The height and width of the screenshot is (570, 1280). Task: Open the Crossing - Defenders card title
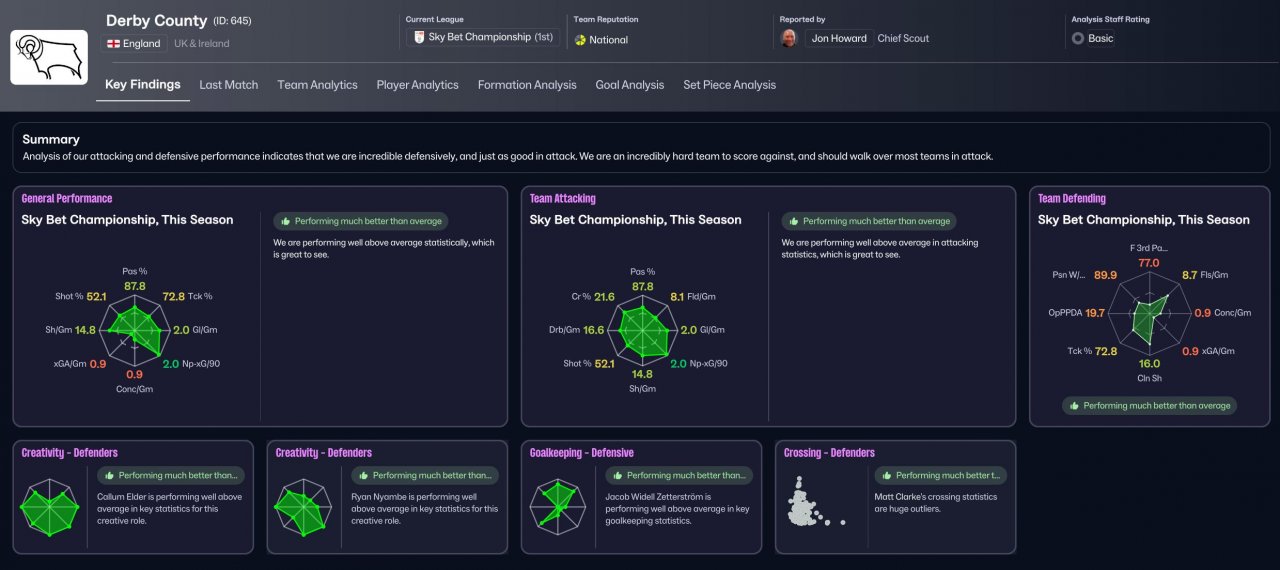click(x=829, y=453)
